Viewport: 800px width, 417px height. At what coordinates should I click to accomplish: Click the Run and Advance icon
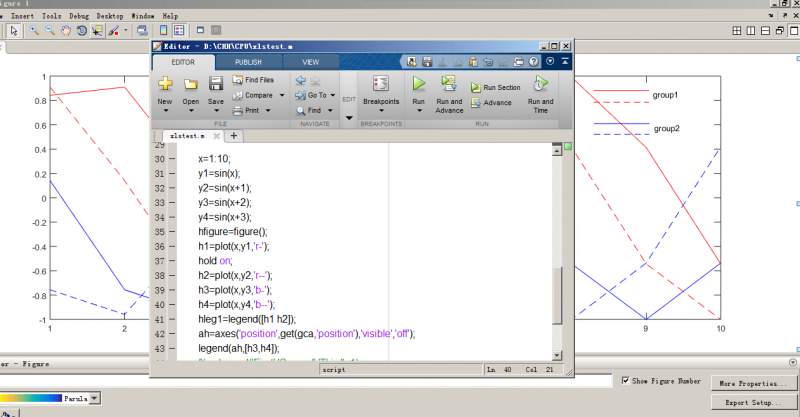click(449, 83)
